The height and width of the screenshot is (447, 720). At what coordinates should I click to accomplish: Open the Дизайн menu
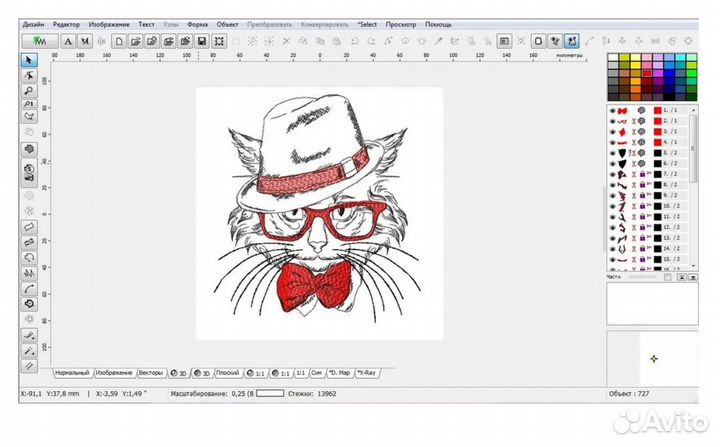coord(33,22)
